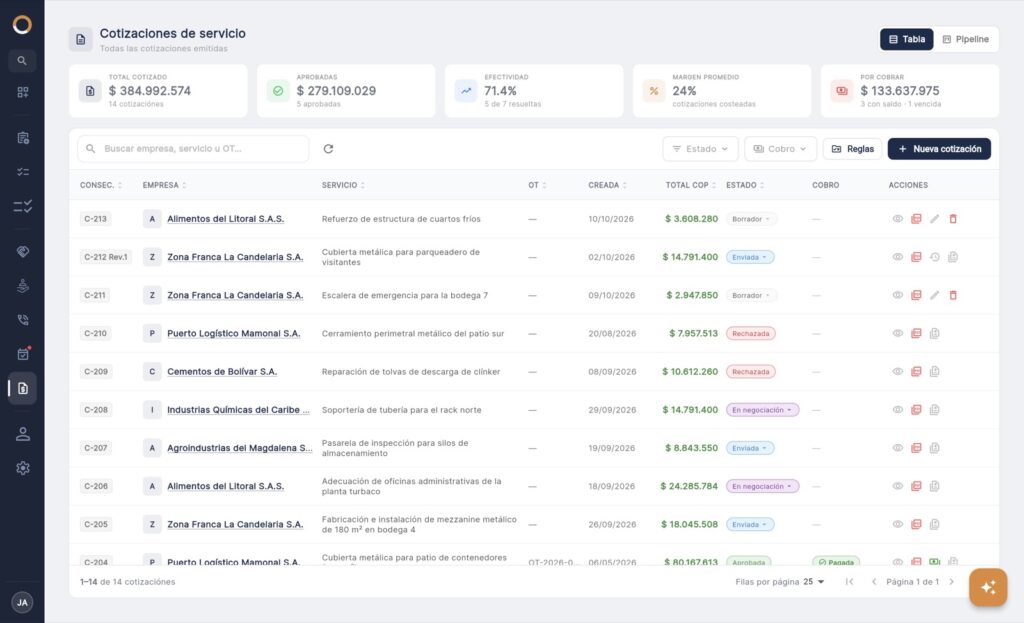Create a new quotation with Nueva cotización
This screenshot has width=1024, height=623.
pyautogui.click(x=939, y=149)
